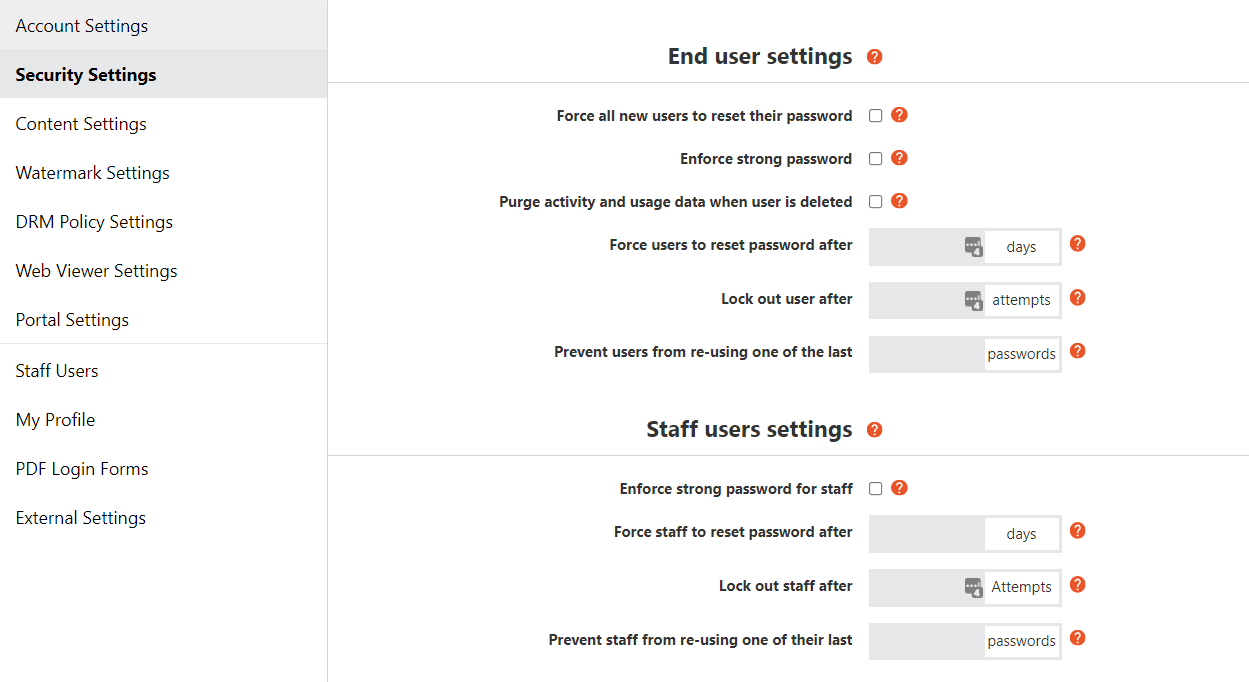Screen dimensions: 1249x682
Task: Enable Force all new users to reset password
Action: click(x=876, y=116)
